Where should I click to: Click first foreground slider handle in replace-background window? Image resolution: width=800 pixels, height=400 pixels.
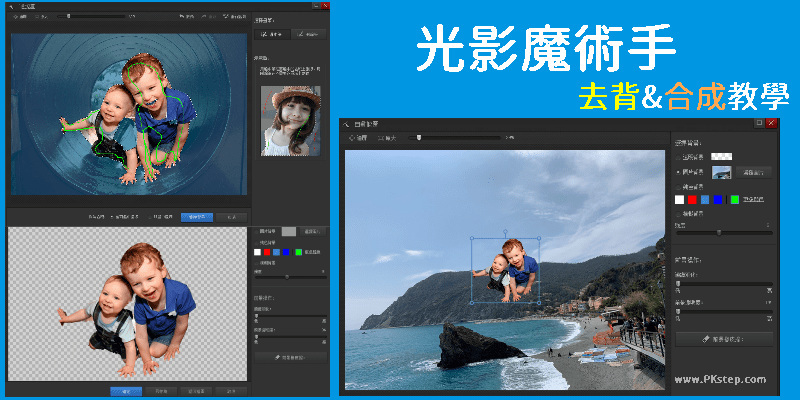pos(678,283)
